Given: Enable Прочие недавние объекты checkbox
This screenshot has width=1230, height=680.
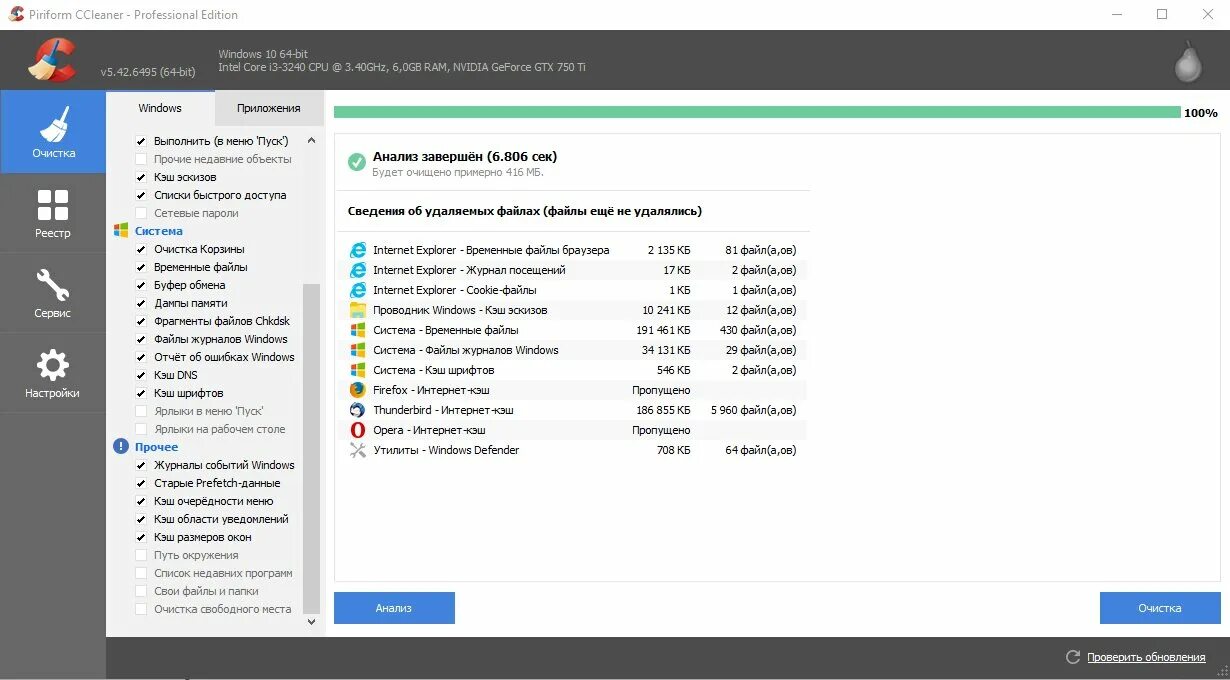Looking at the screenshot, I should (141, 159).
